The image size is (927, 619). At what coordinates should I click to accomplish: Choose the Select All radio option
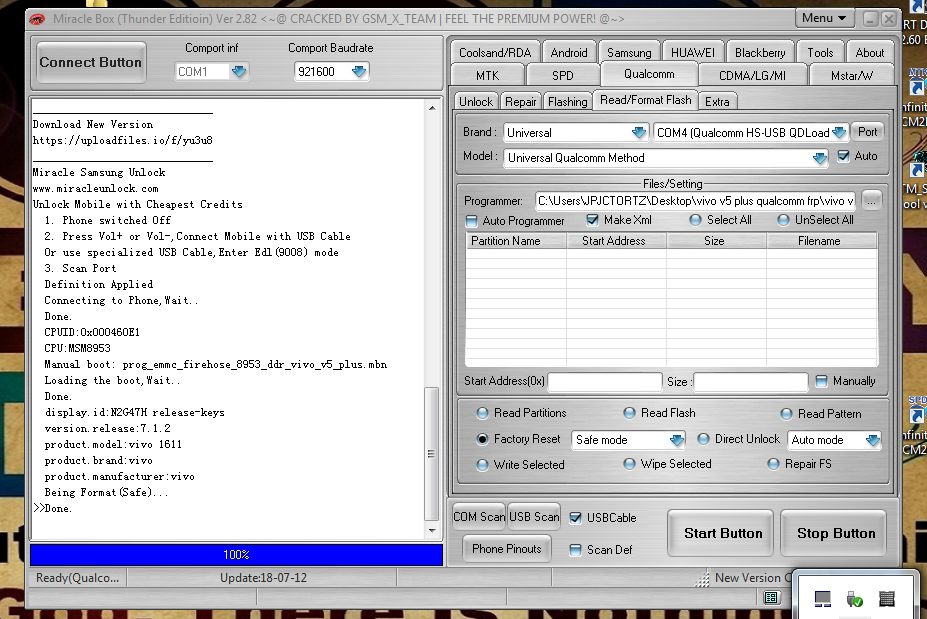click(x=695, y=220)
